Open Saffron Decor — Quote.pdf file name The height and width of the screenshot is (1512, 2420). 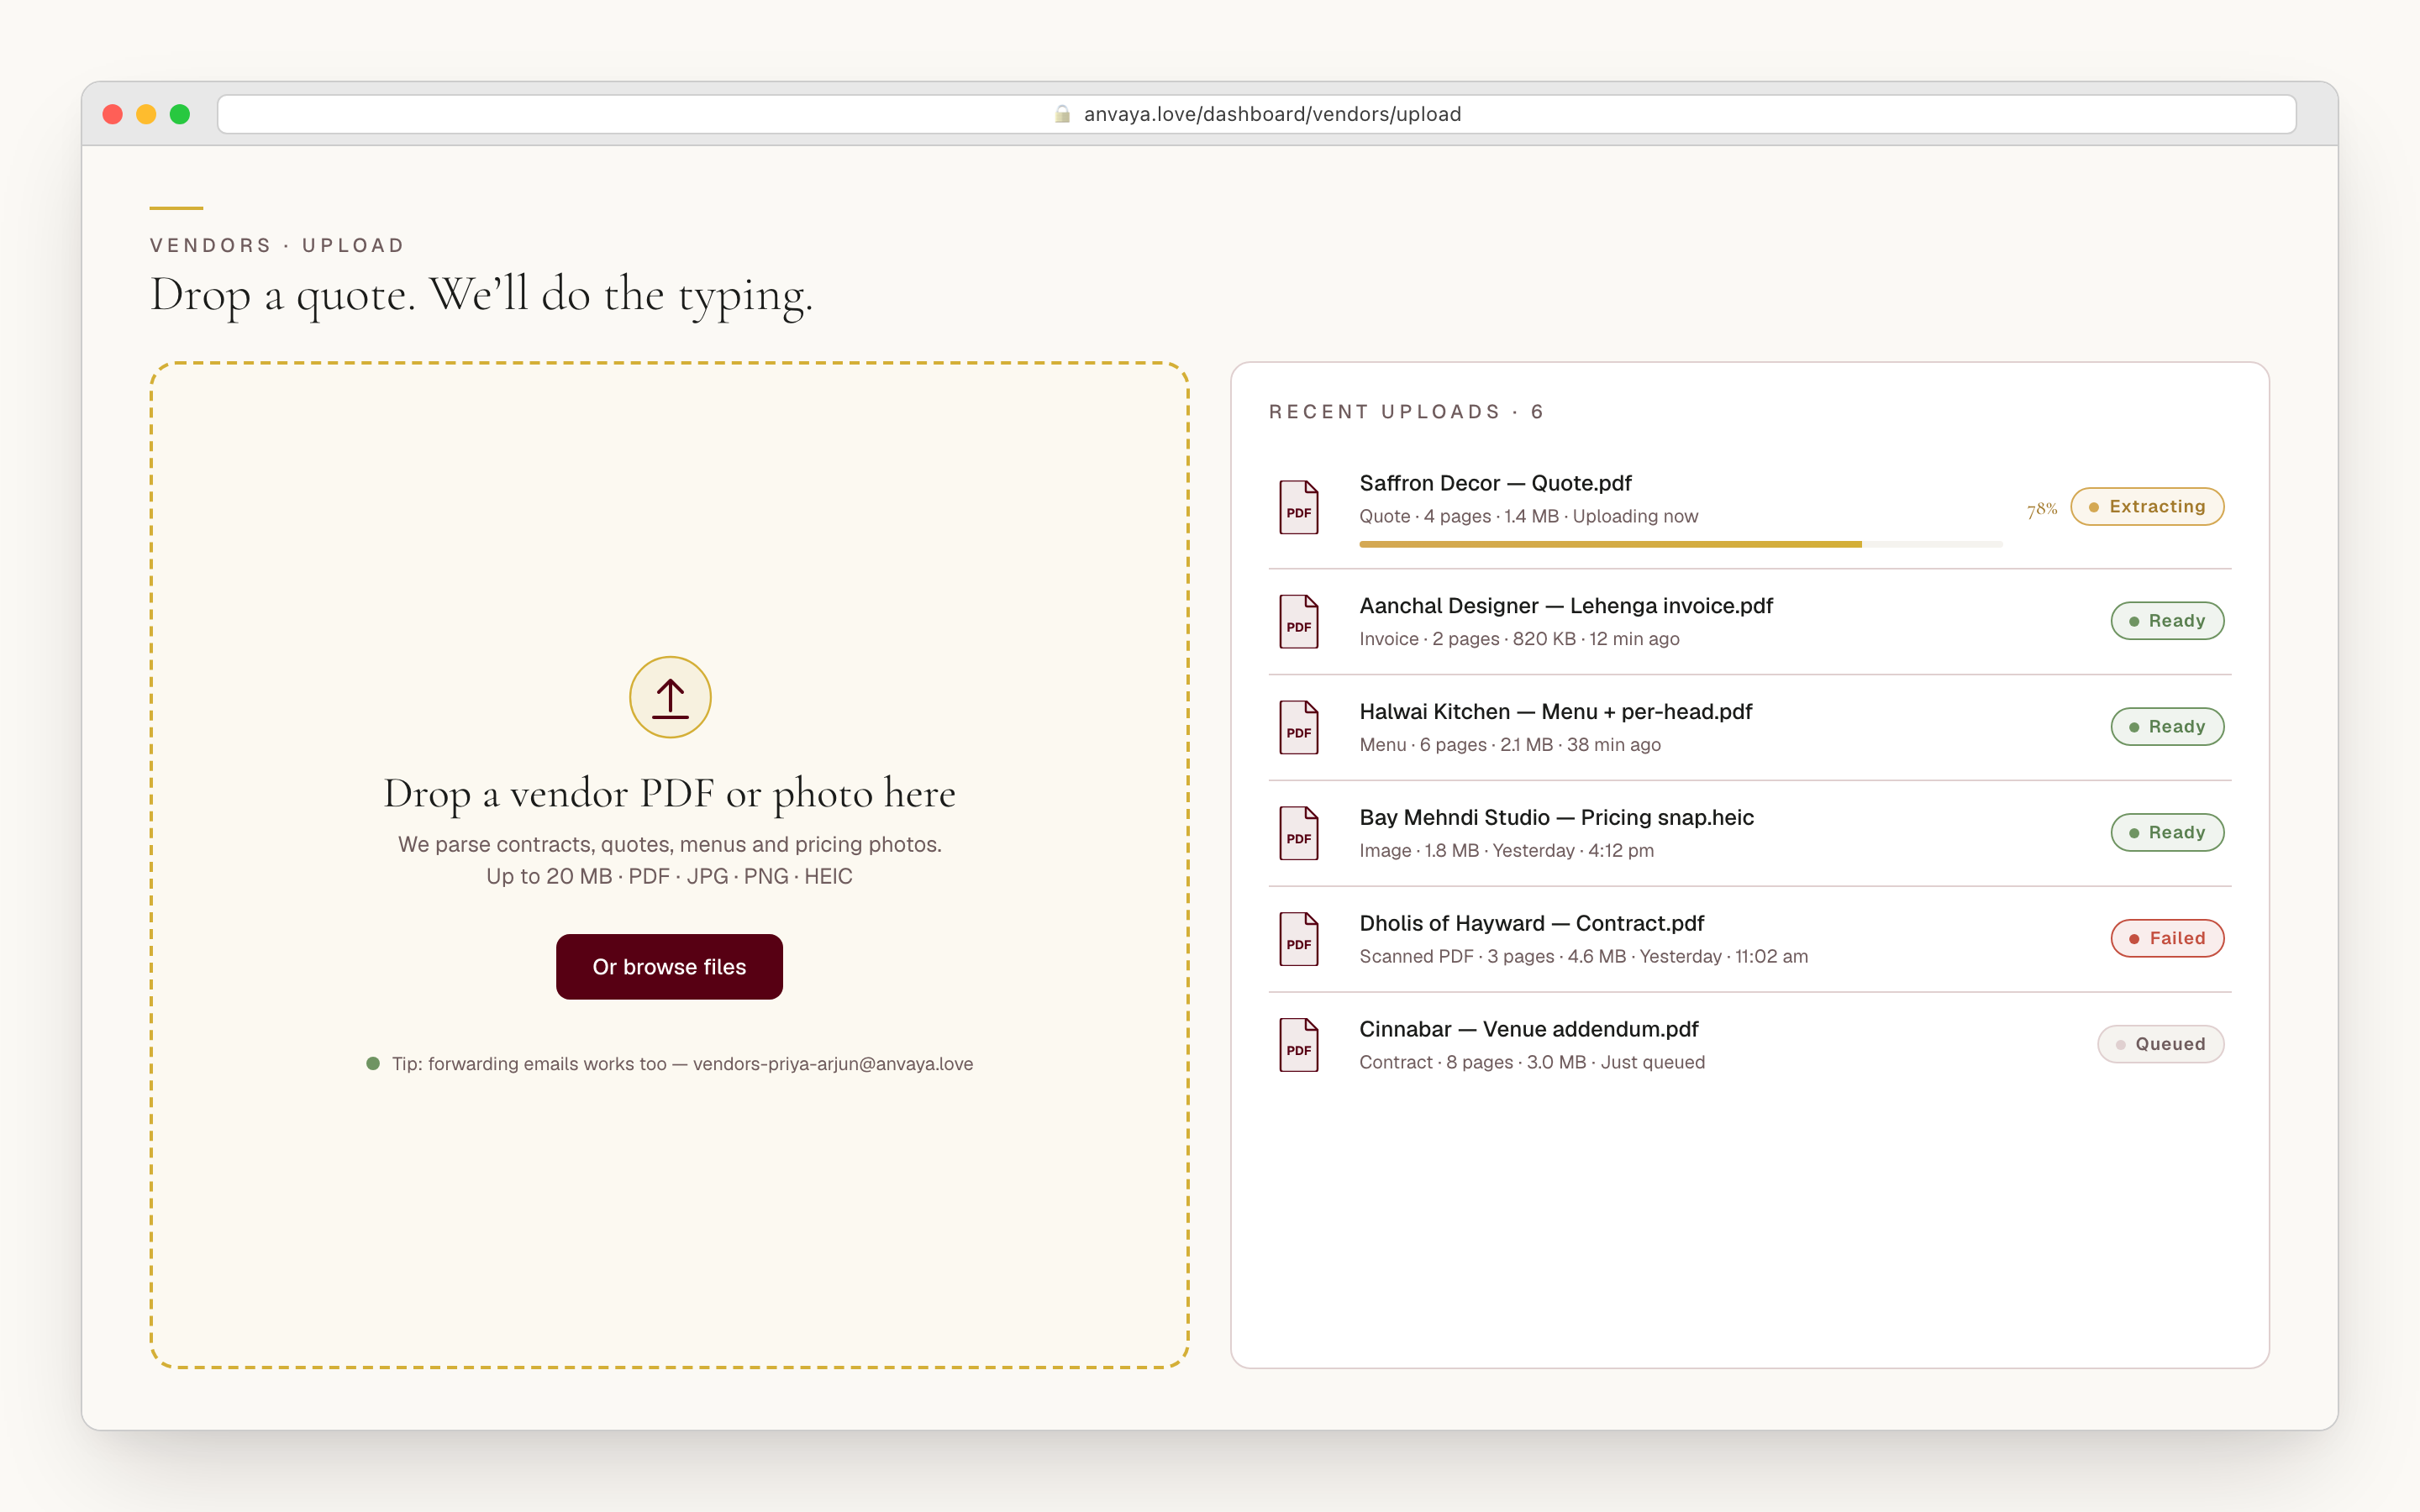pyautogui.click(x=1495, y=483)
